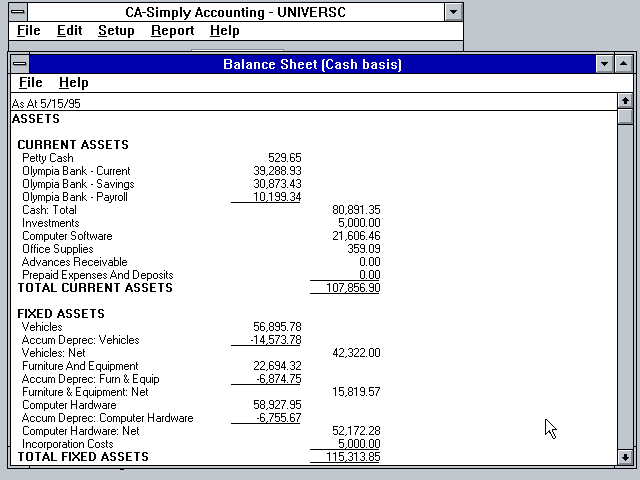Image resolution: width=640 pixels, height=480 pixels.
Task: Click the amount 10,199.34
Action: (277, 197)
